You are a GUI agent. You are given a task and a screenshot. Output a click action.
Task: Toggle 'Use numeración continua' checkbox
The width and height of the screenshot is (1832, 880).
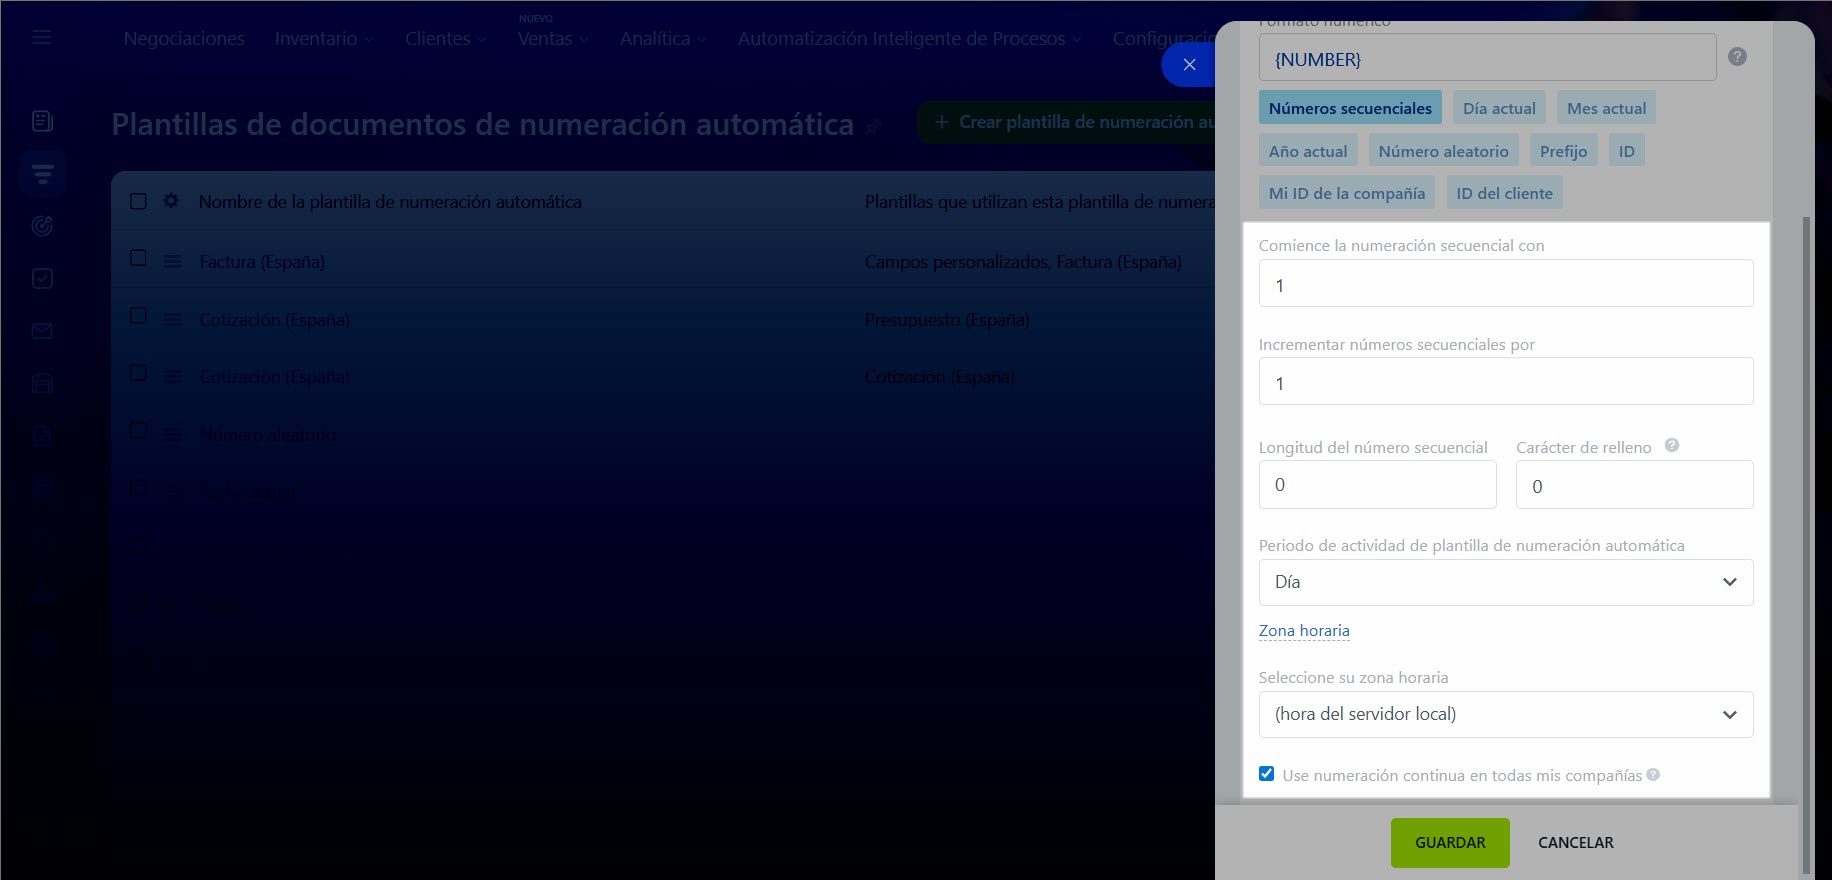tap(1267, 774)
